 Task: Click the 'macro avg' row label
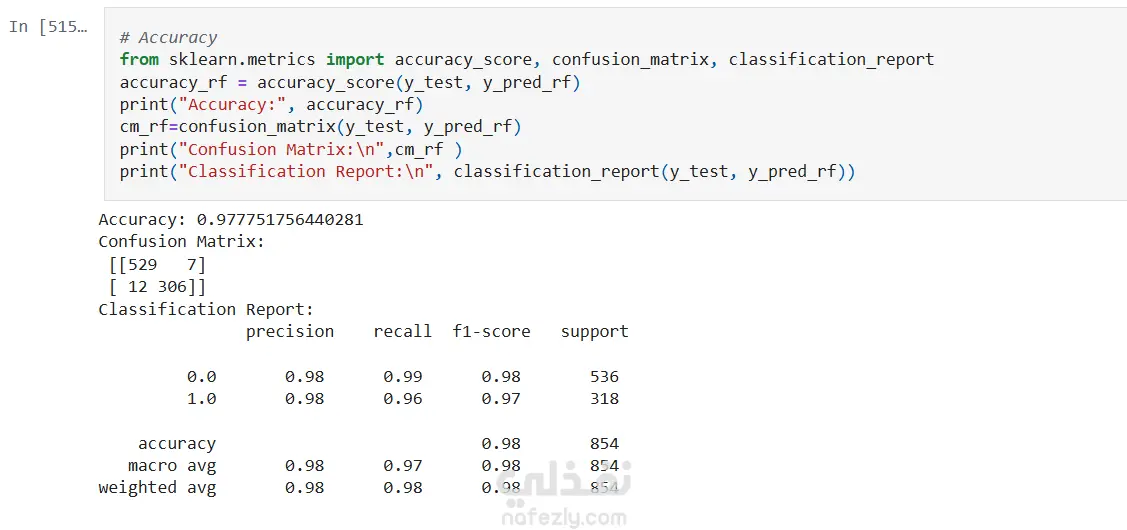click(172, 465)
